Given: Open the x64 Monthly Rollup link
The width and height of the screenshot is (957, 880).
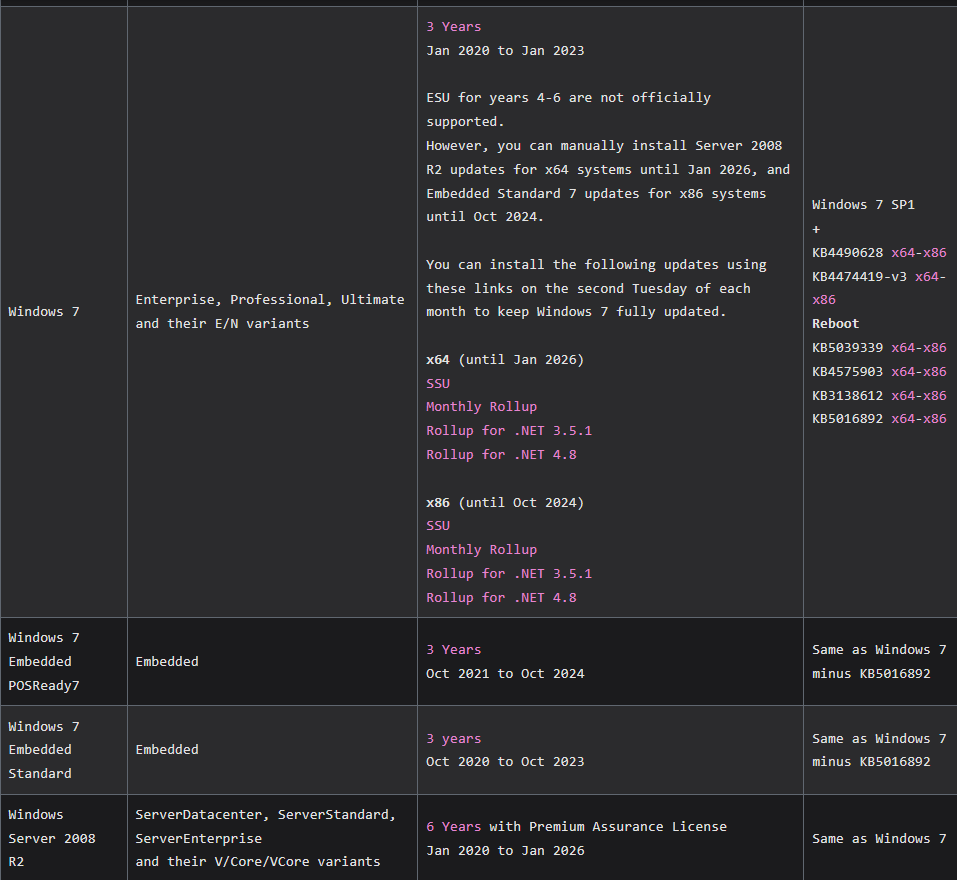Looking at the screenshot, I should coord(482,406).
